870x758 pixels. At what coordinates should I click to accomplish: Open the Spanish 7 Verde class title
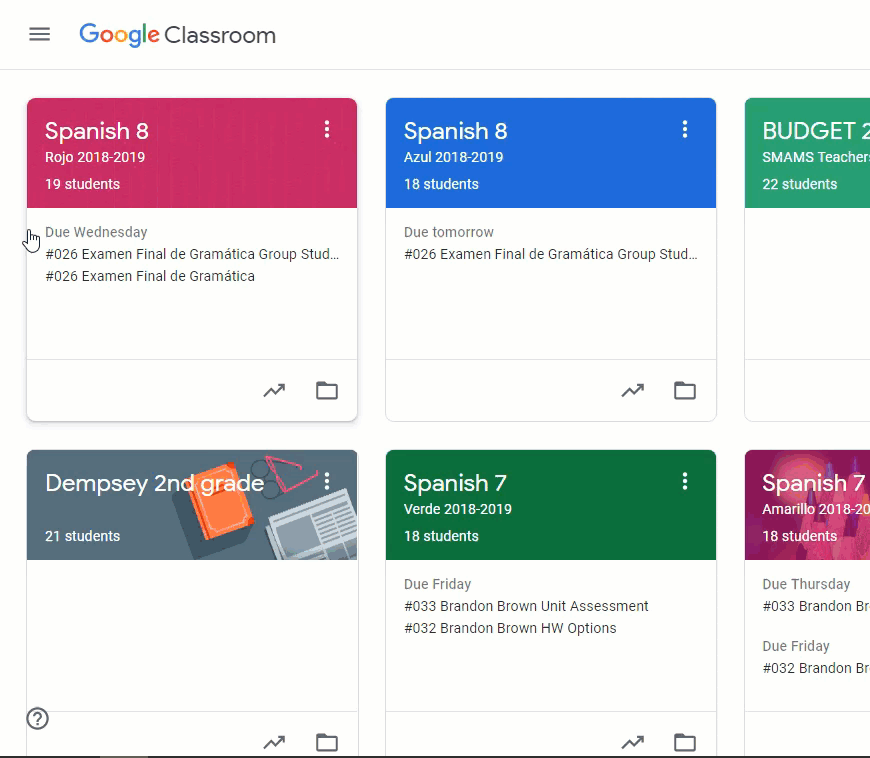pyautogui.click(x=455, y=483)
